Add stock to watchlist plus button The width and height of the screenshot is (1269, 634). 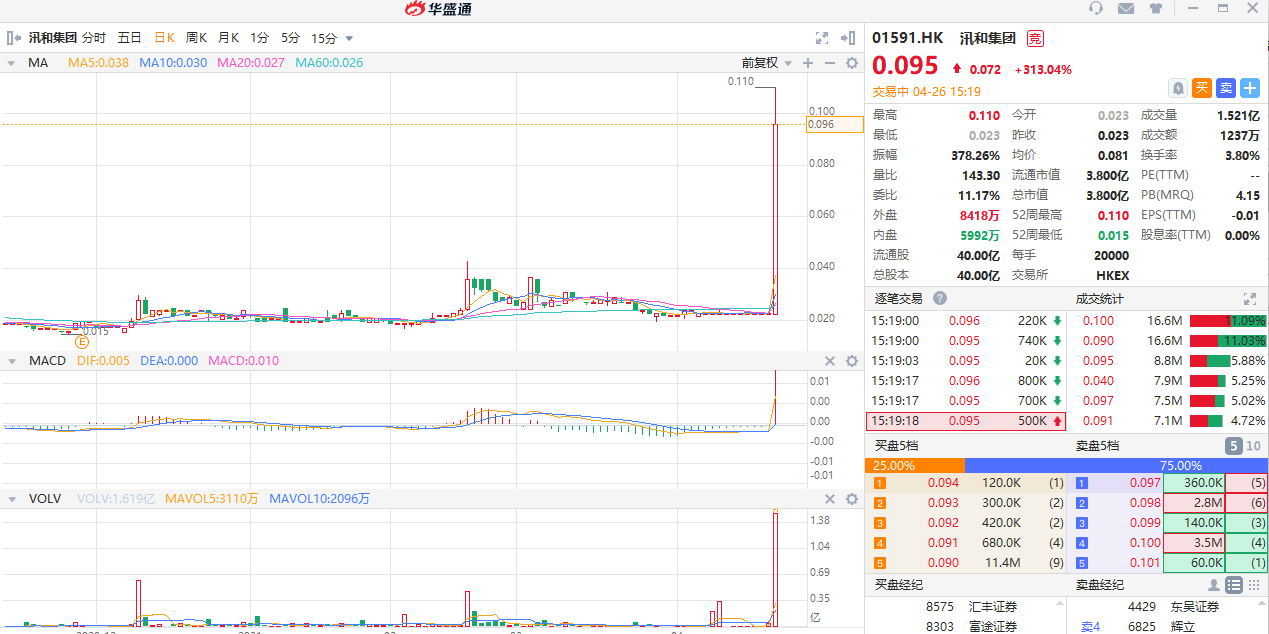coord(1250,88)
